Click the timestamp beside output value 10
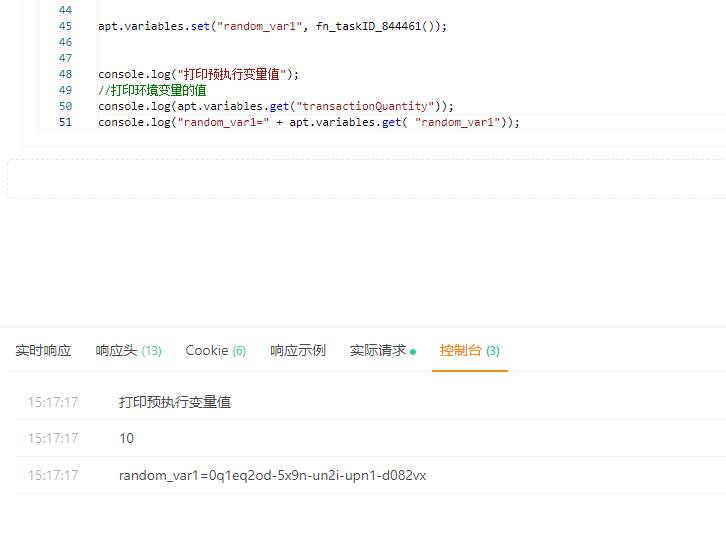Screen dimensions: 726x535 [53, 438]
